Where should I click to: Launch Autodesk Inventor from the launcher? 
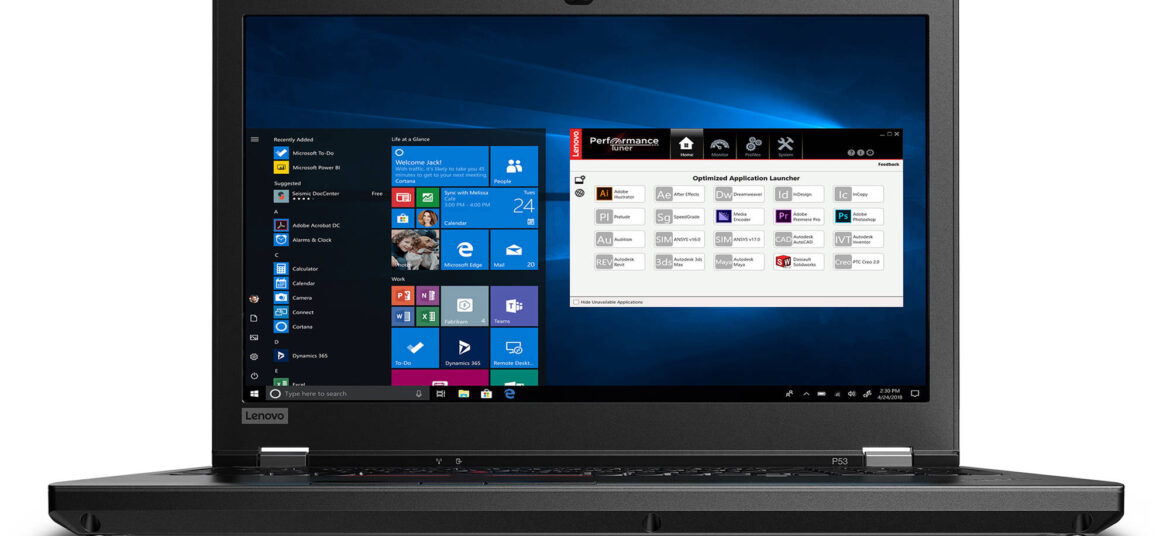pos(859,239)
